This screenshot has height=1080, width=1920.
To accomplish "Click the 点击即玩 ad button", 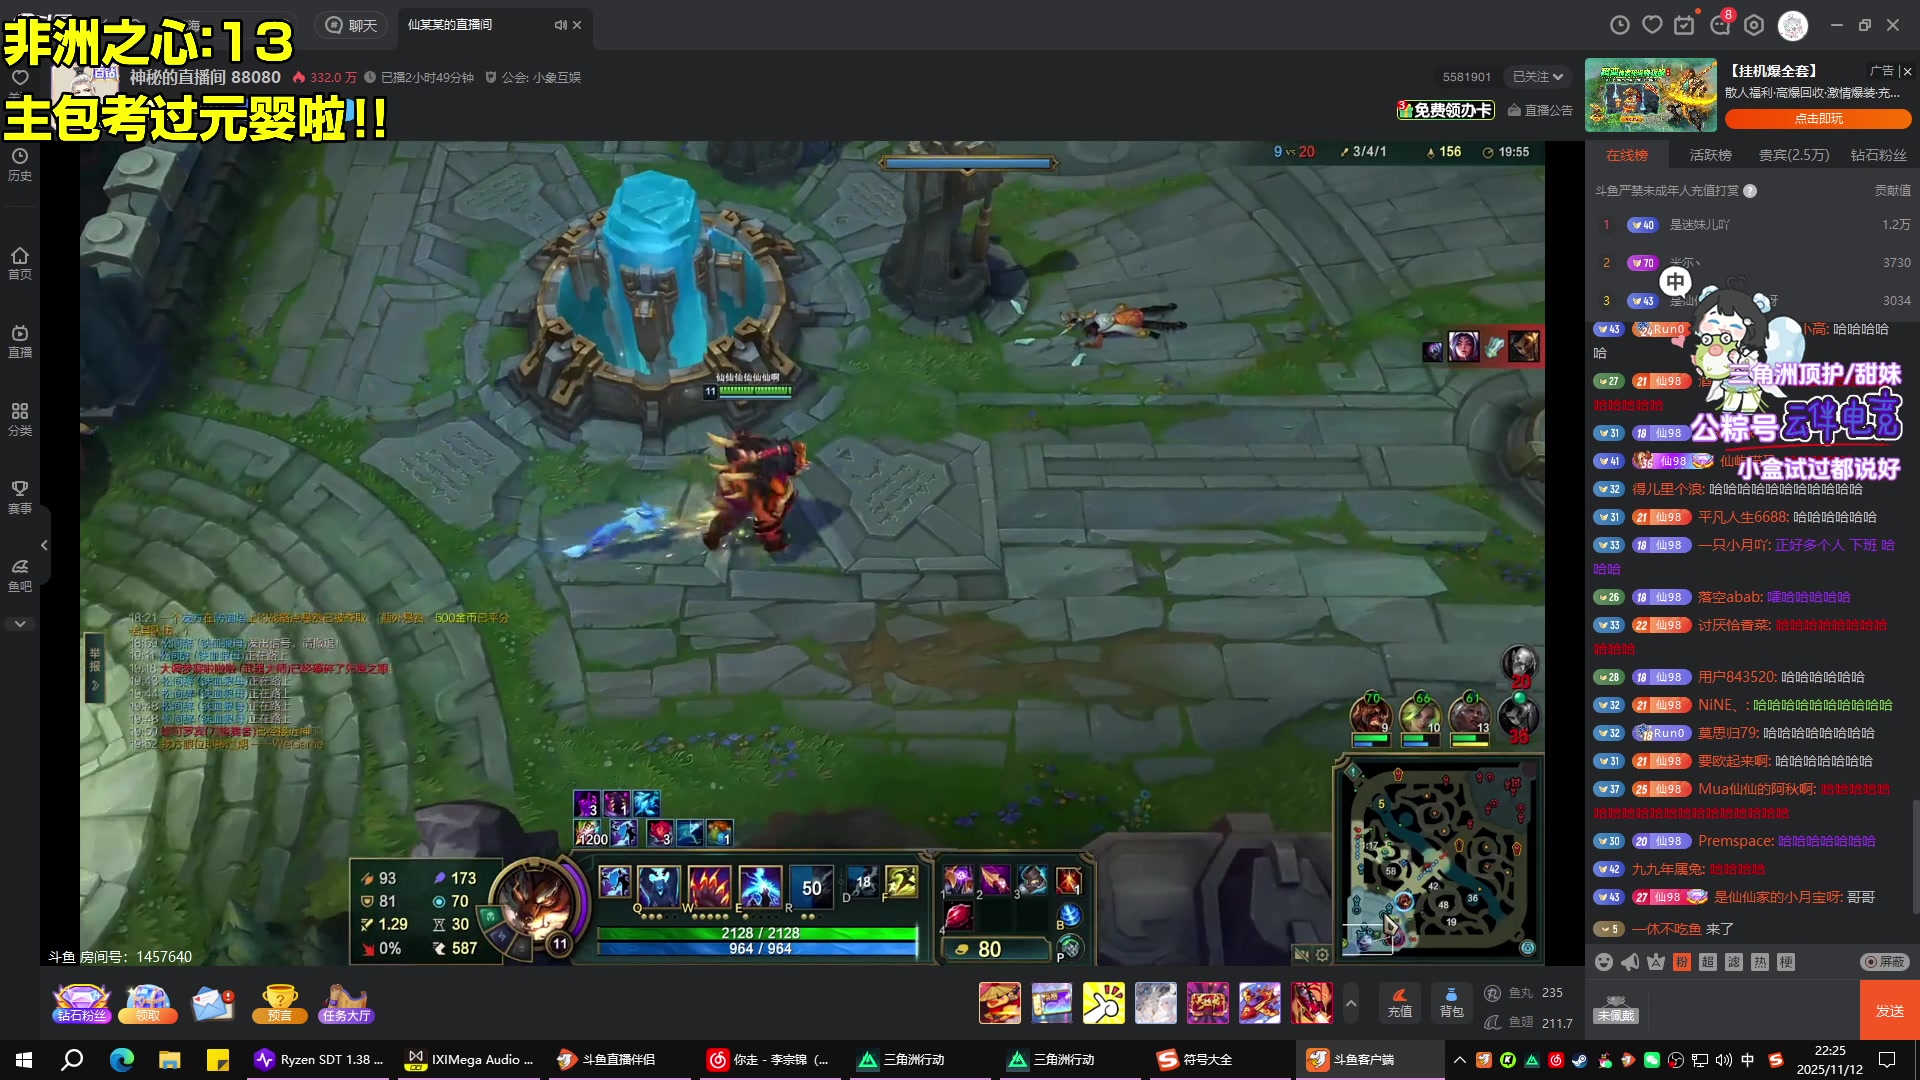I will tap(1817, 119).
